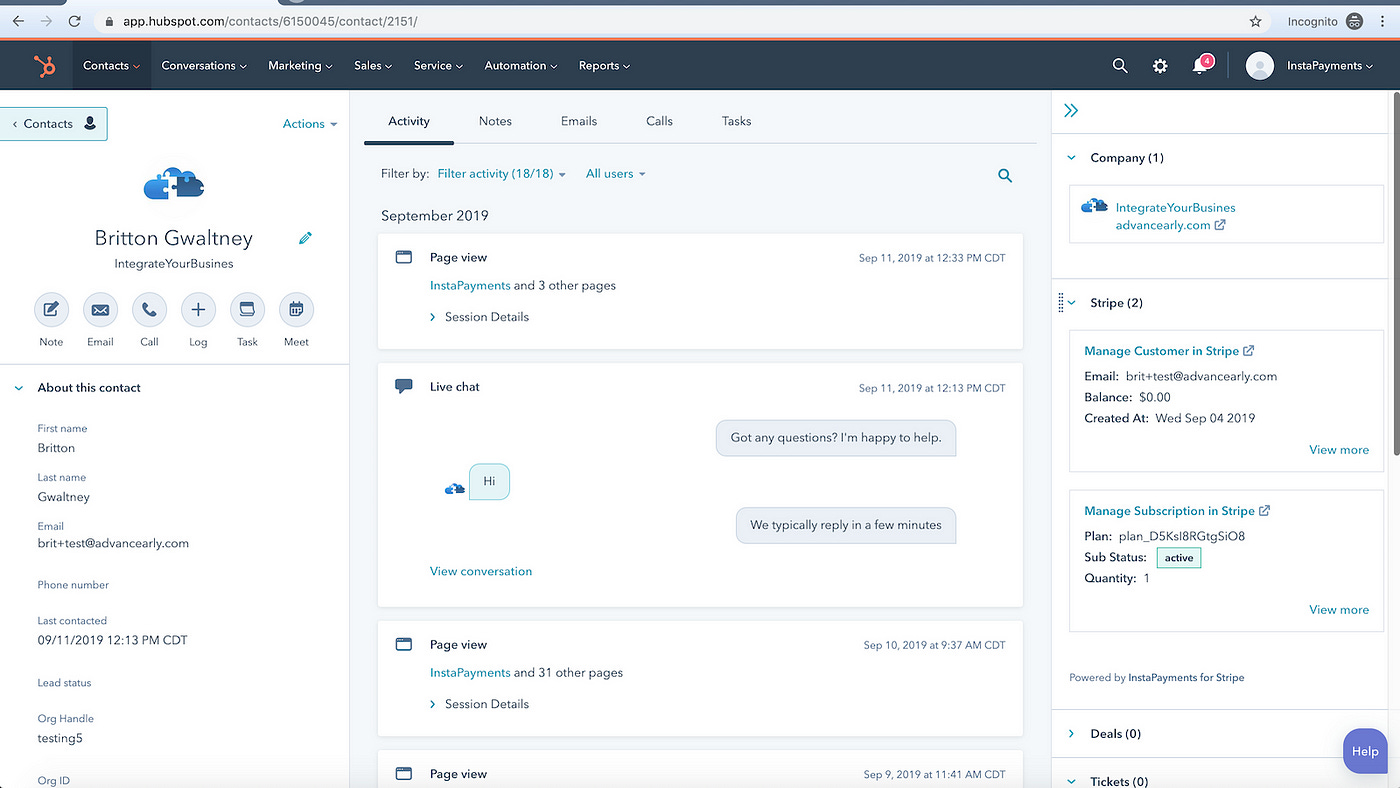The height and width of the screenshot is (788, 1400).
Task: Open the InstaPayments link in the Sep 10 page view
Action: point(470,673)
